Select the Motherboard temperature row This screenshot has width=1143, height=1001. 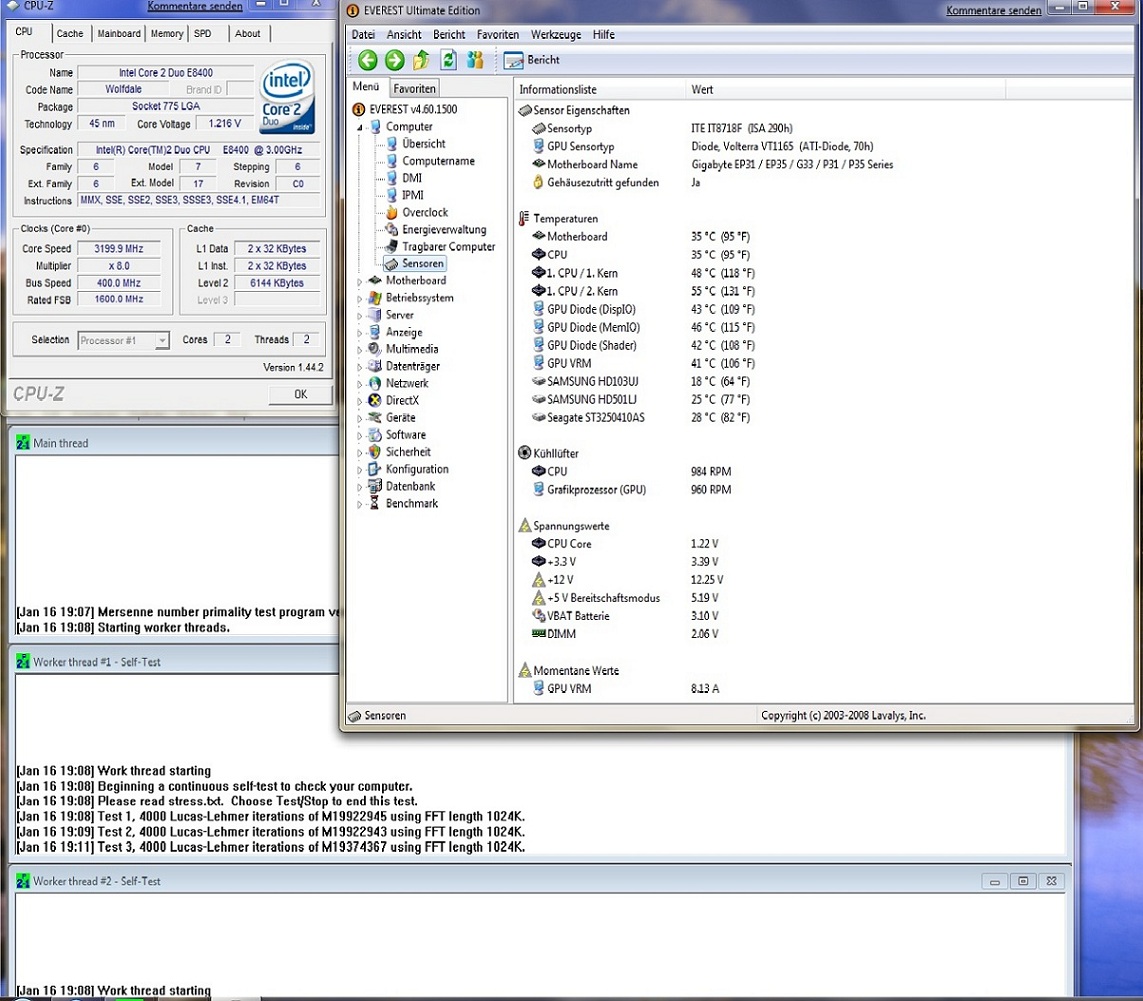pos(641,237)
